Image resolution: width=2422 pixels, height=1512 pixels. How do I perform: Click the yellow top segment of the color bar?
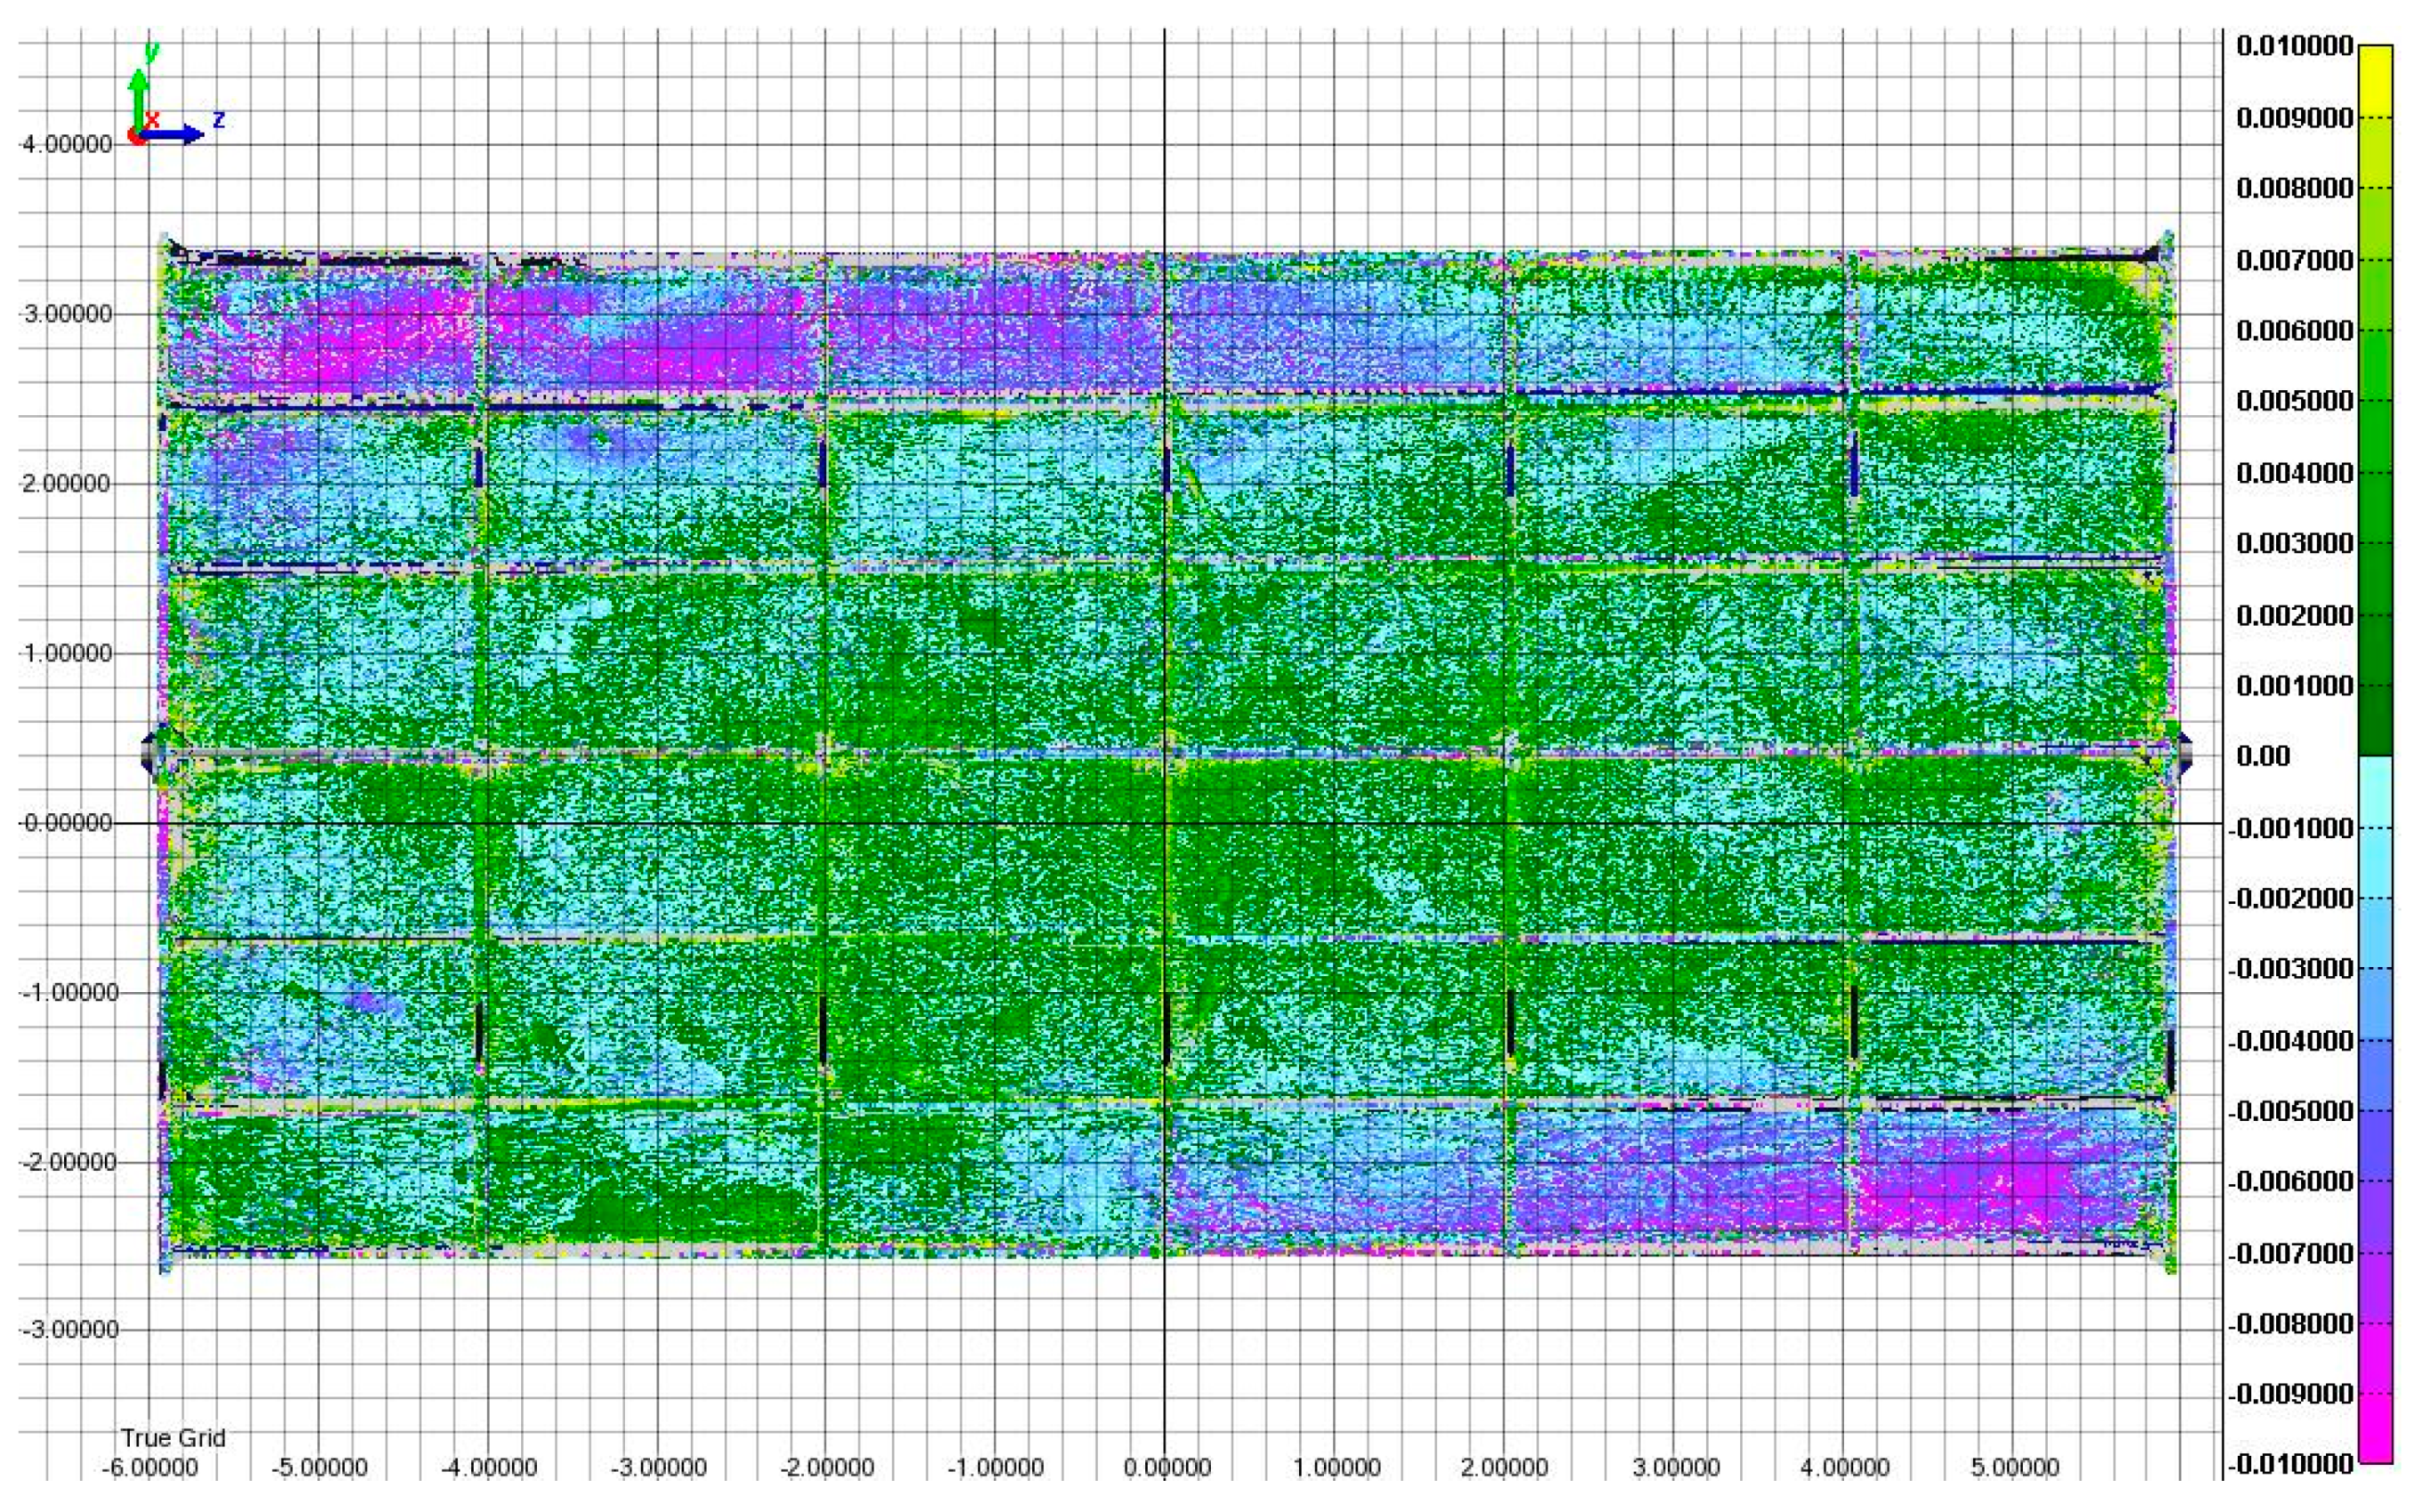click(x=2375, y=80)
